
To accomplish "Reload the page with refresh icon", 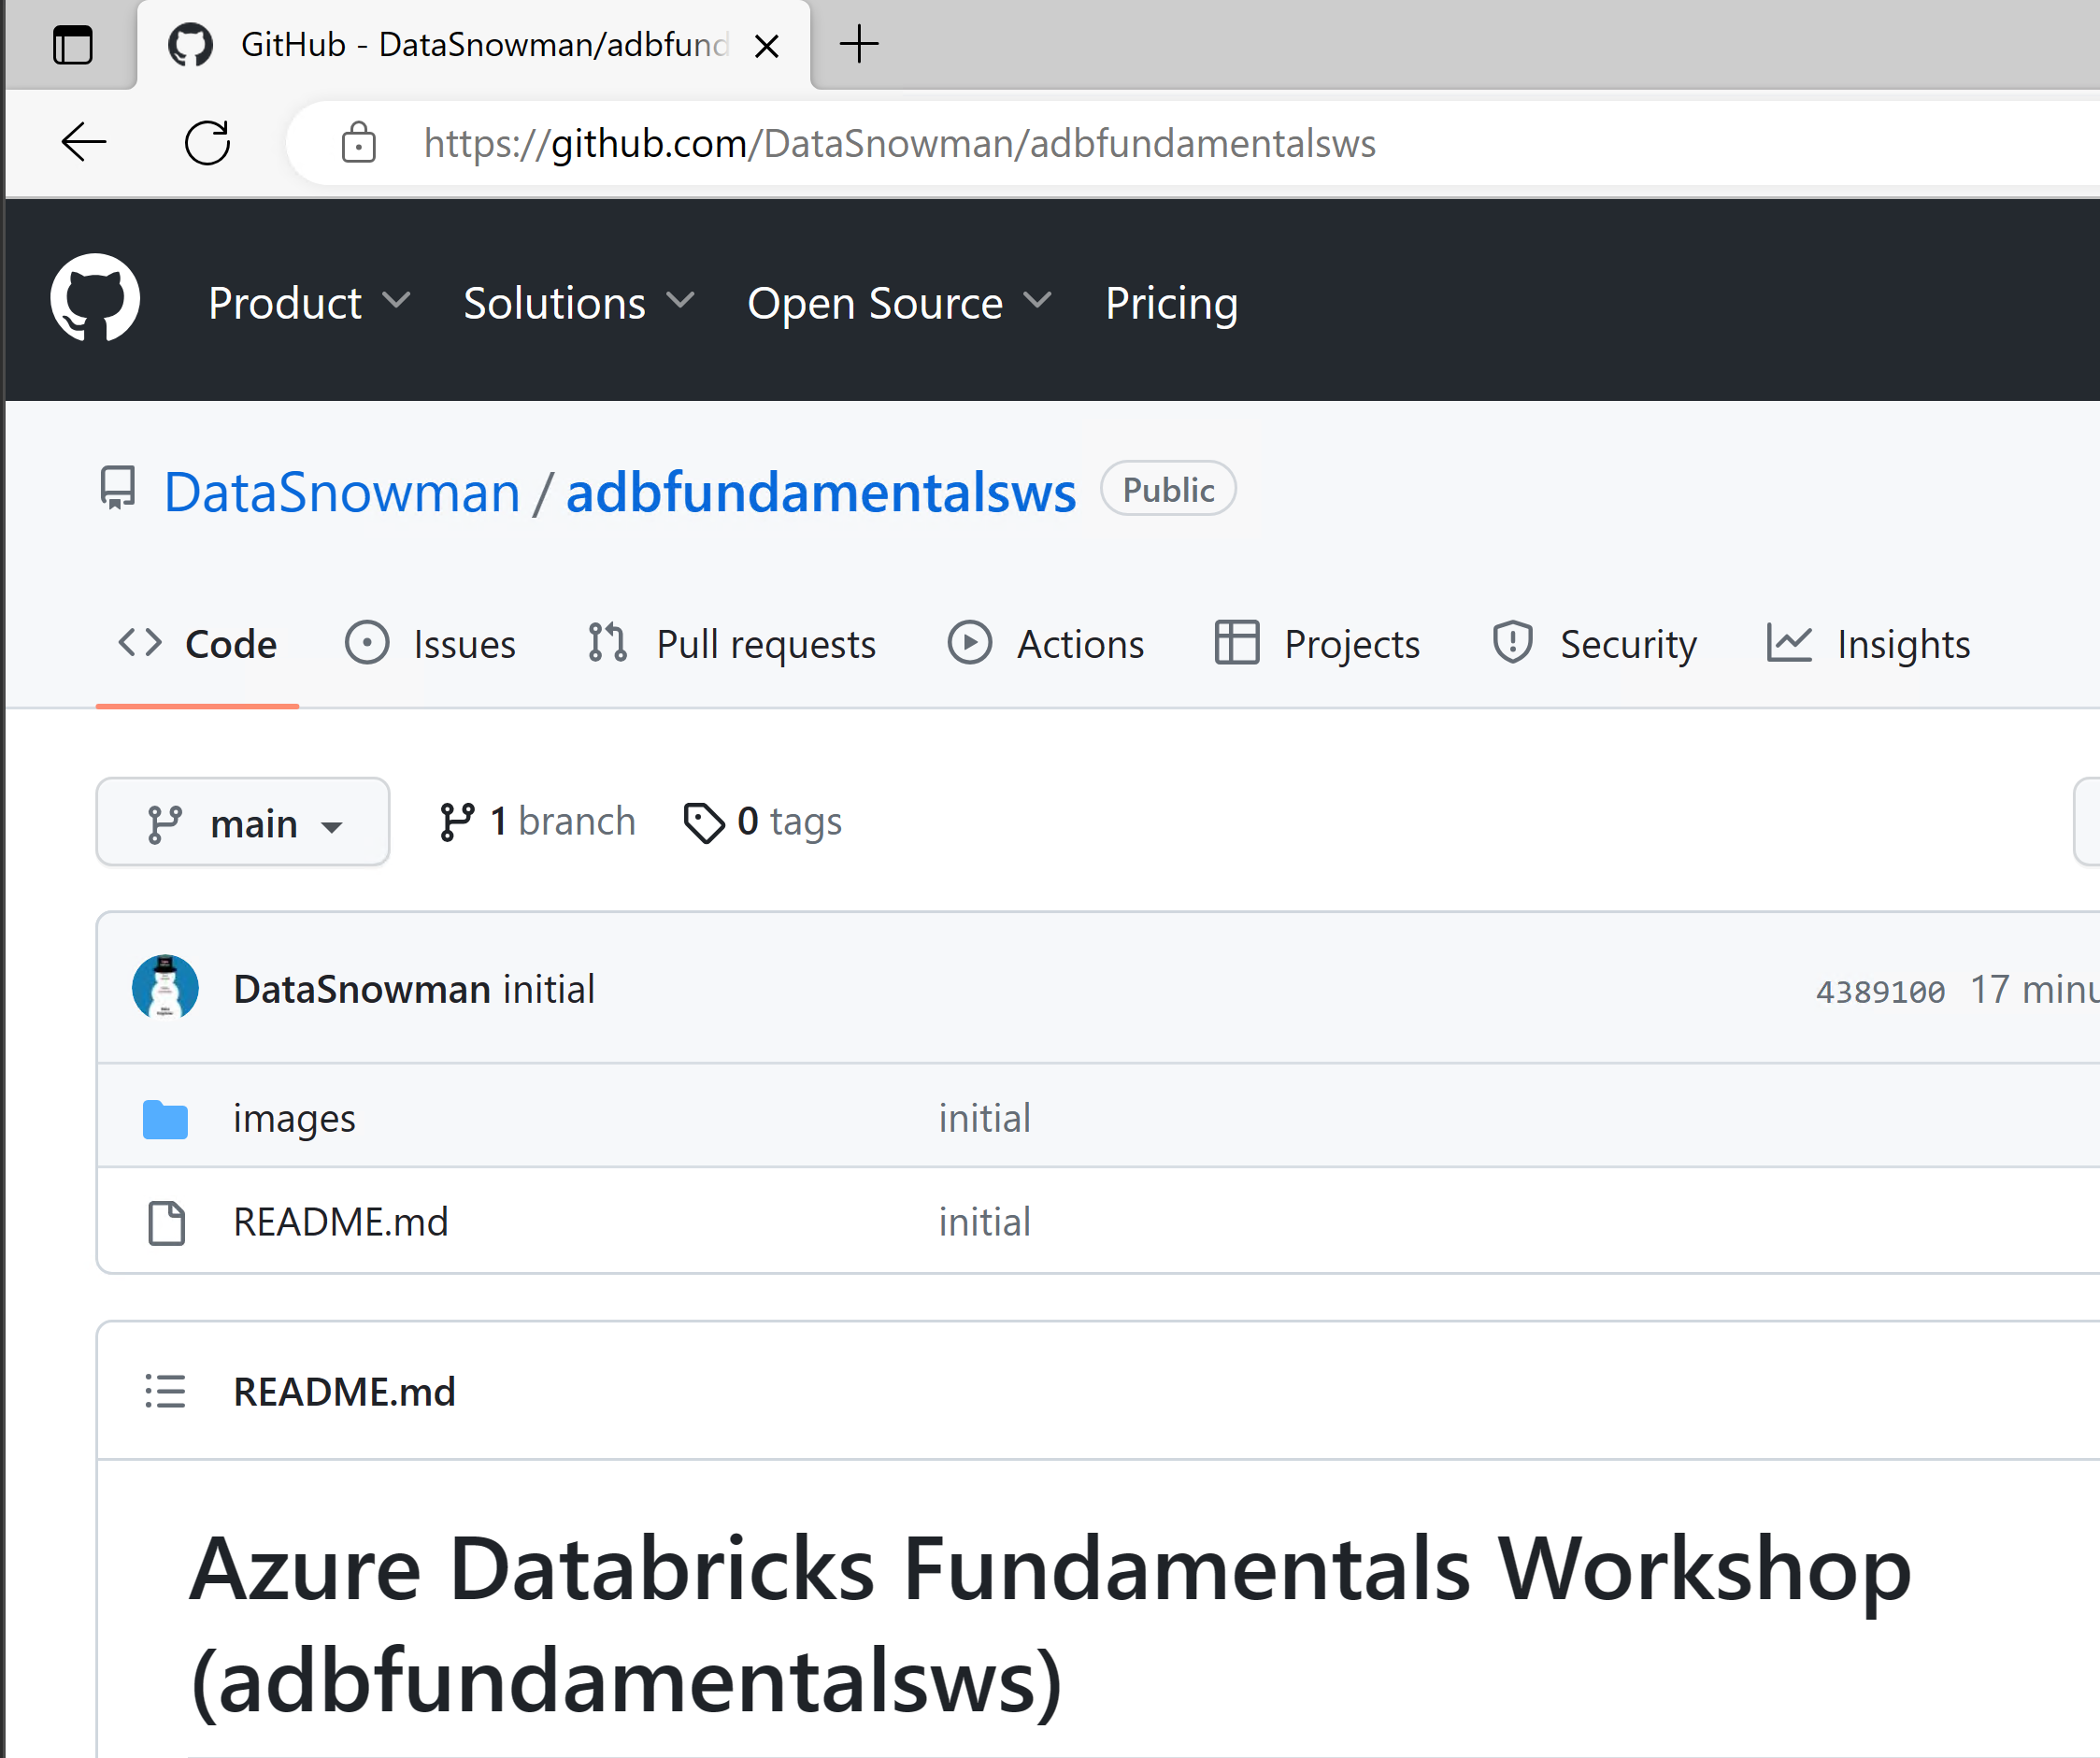I will click(207, 143).
